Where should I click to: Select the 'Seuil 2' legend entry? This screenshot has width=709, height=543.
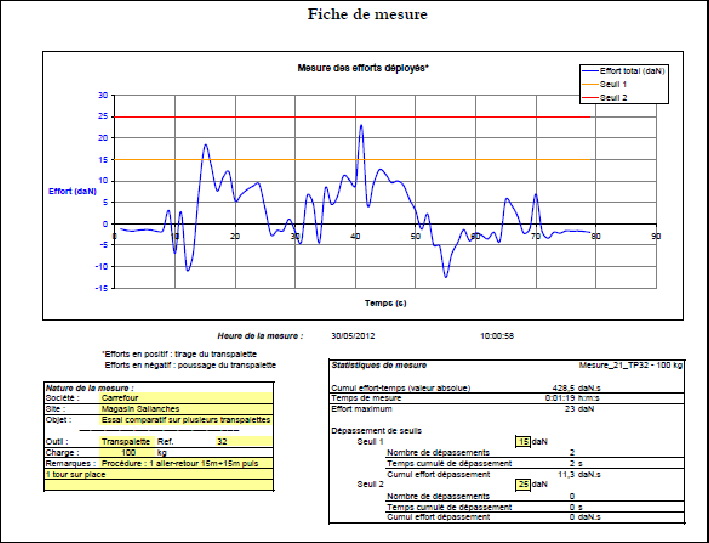[x=614, y=98]
